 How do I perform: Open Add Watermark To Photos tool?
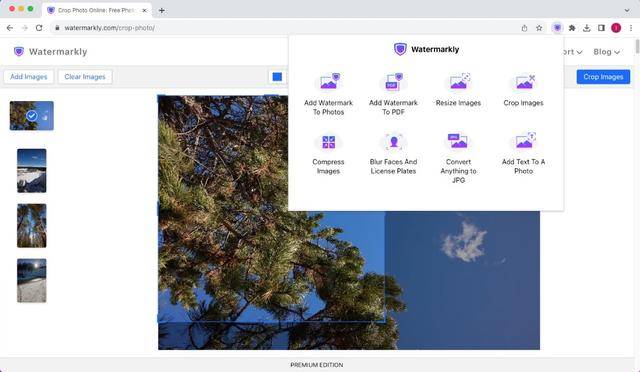click(x=328, y=94)
